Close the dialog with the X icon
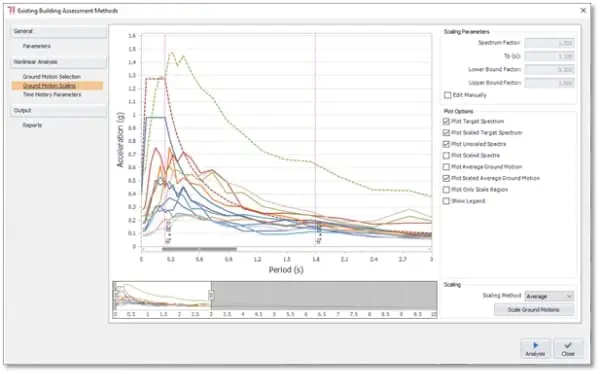Viewport: 600px width, 374px height. click(x=583, y=10)
